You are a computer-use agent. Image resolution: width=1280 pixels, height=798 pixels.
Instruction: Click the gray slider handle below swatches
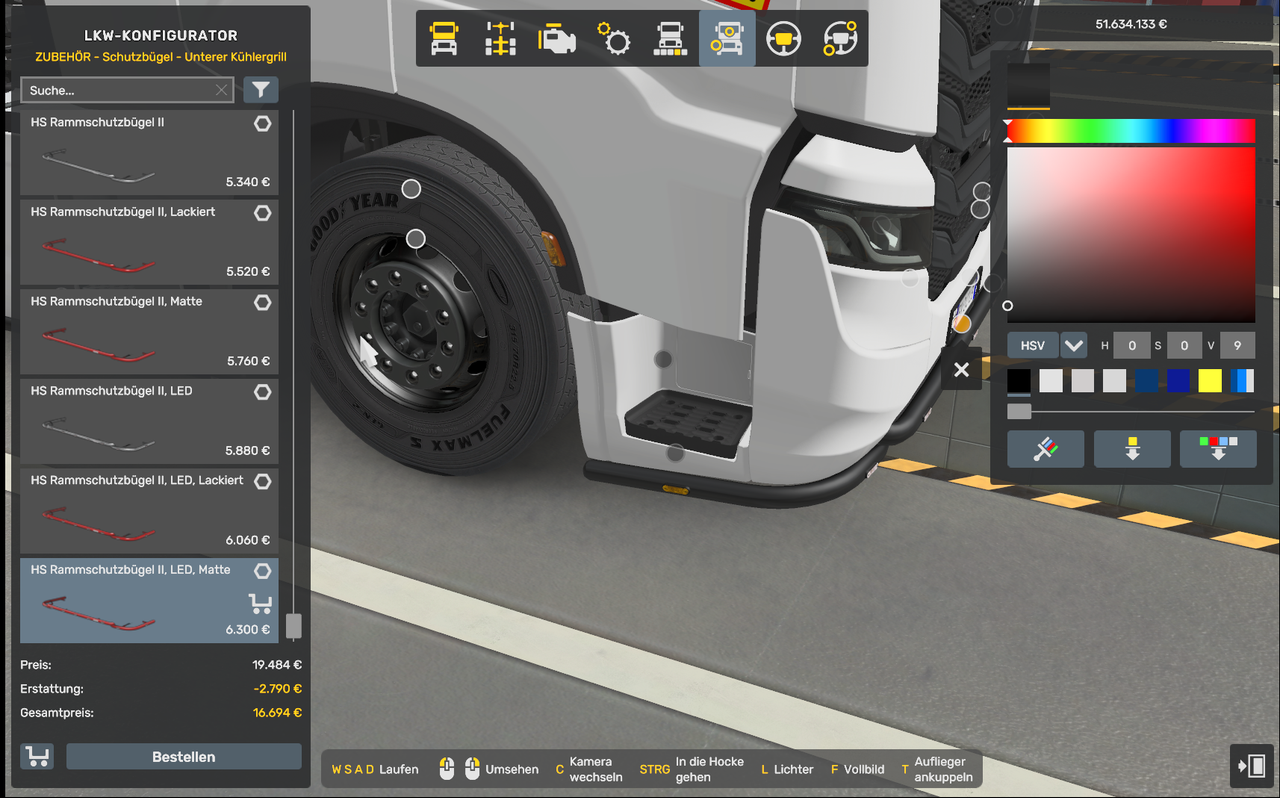tap(1019, 411)
